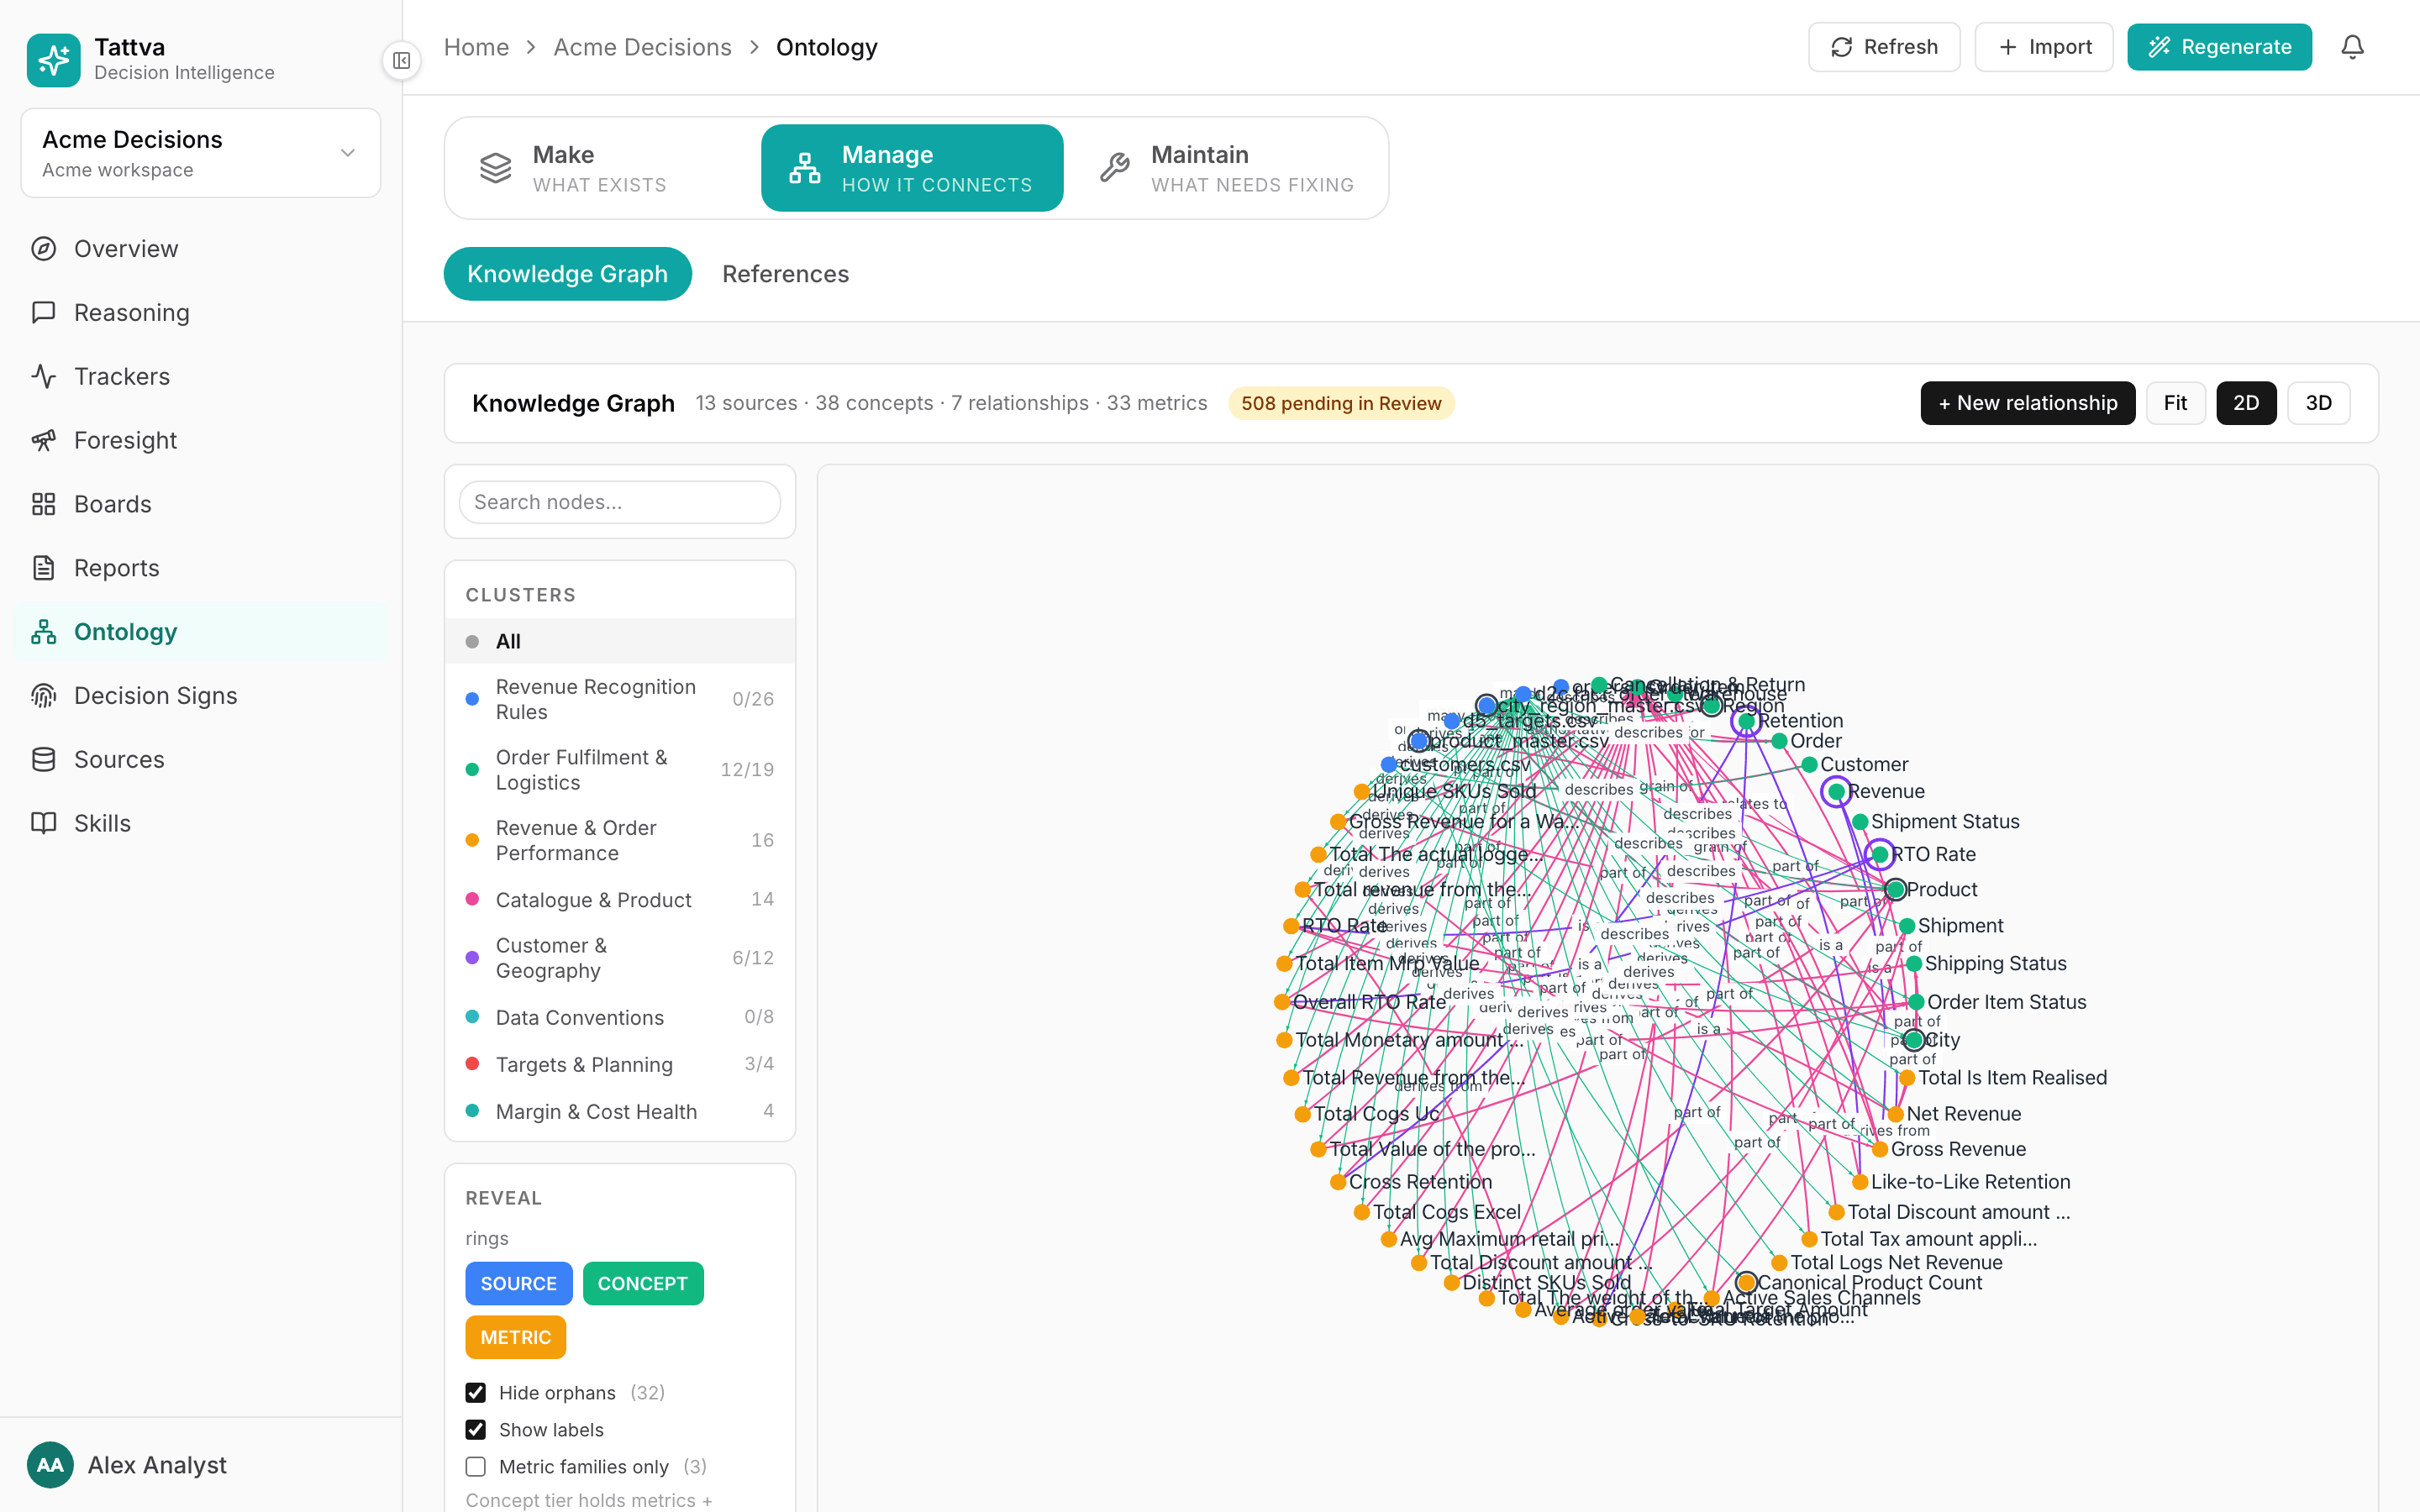
Task: Click the Refresh button
Action: [1883, 47]
